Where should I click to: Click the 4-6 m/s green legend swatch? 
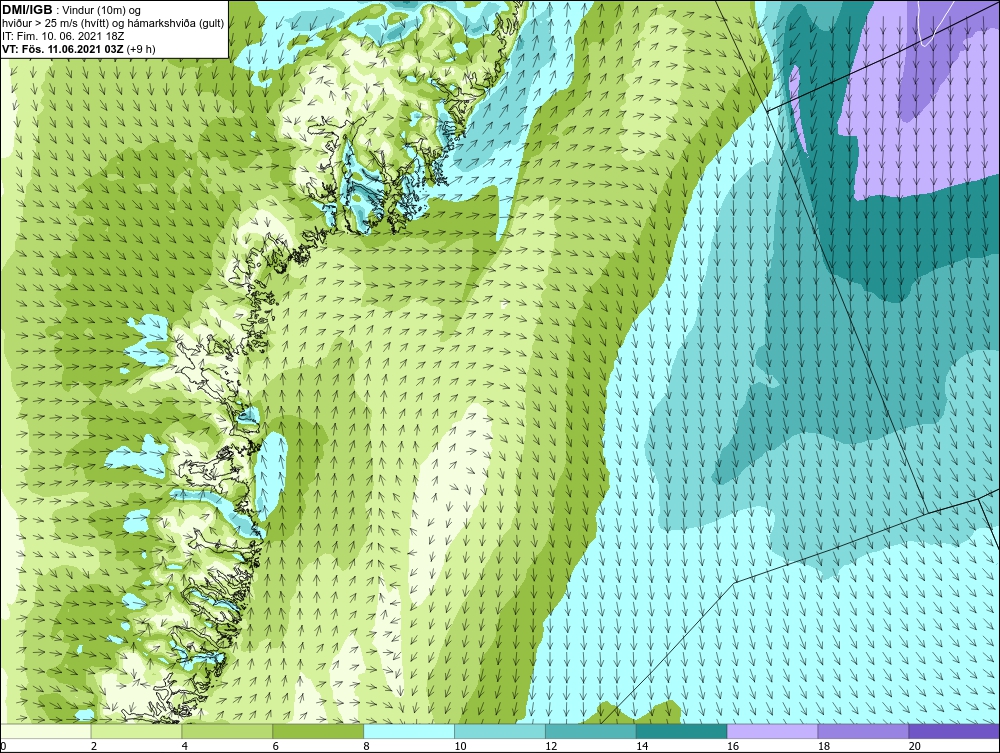227,731
